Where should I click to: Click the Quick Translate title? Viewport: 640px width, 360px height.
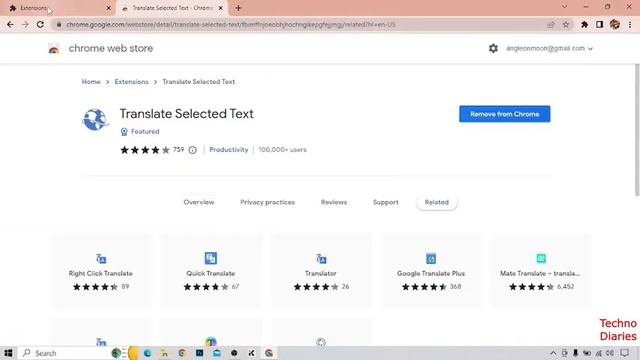pos(211,273)
